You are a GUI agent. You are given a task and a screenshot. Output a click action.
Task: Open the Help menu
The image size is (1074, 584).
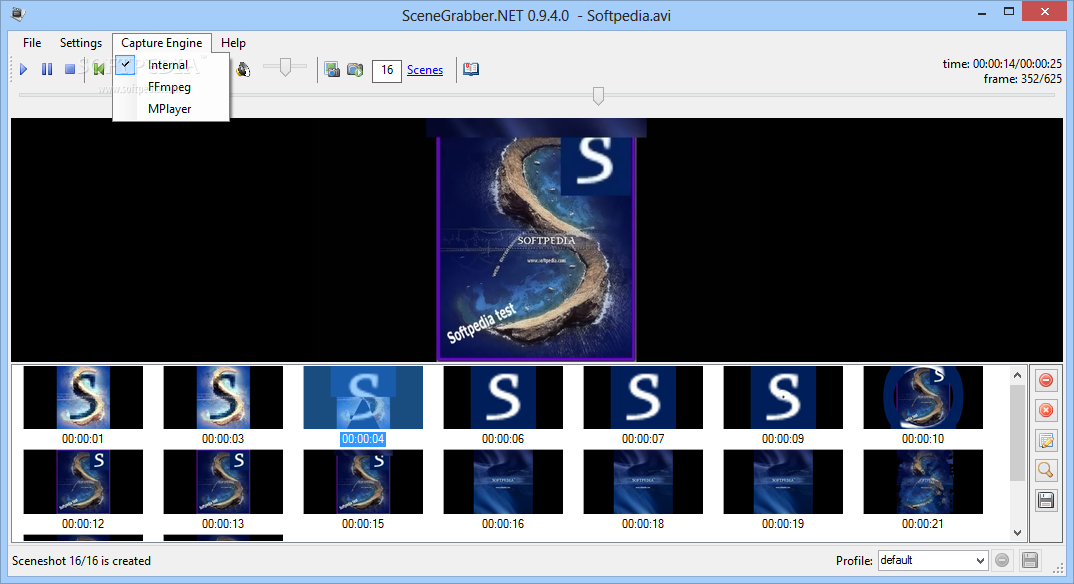(x=233, y=42)
